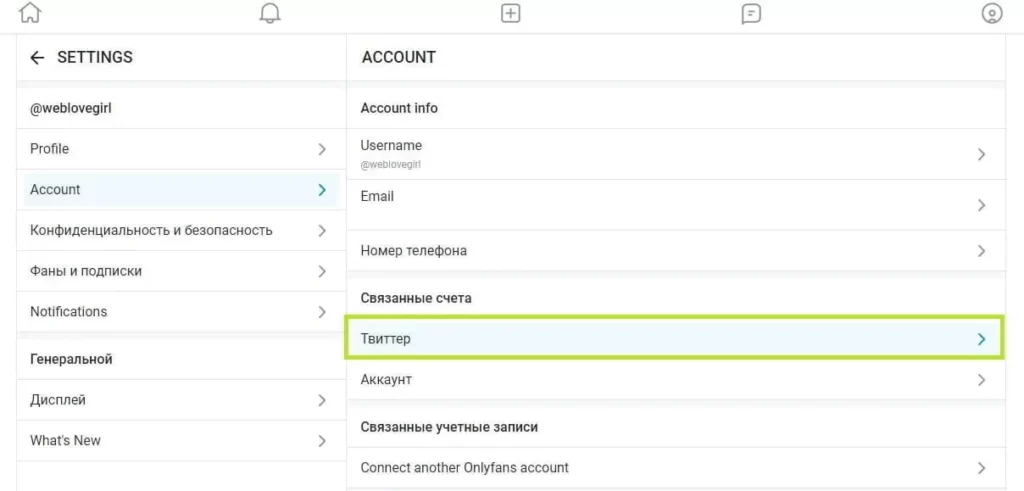
Task: Open Твиттер linked account row
Action: [x=675, y=339]
